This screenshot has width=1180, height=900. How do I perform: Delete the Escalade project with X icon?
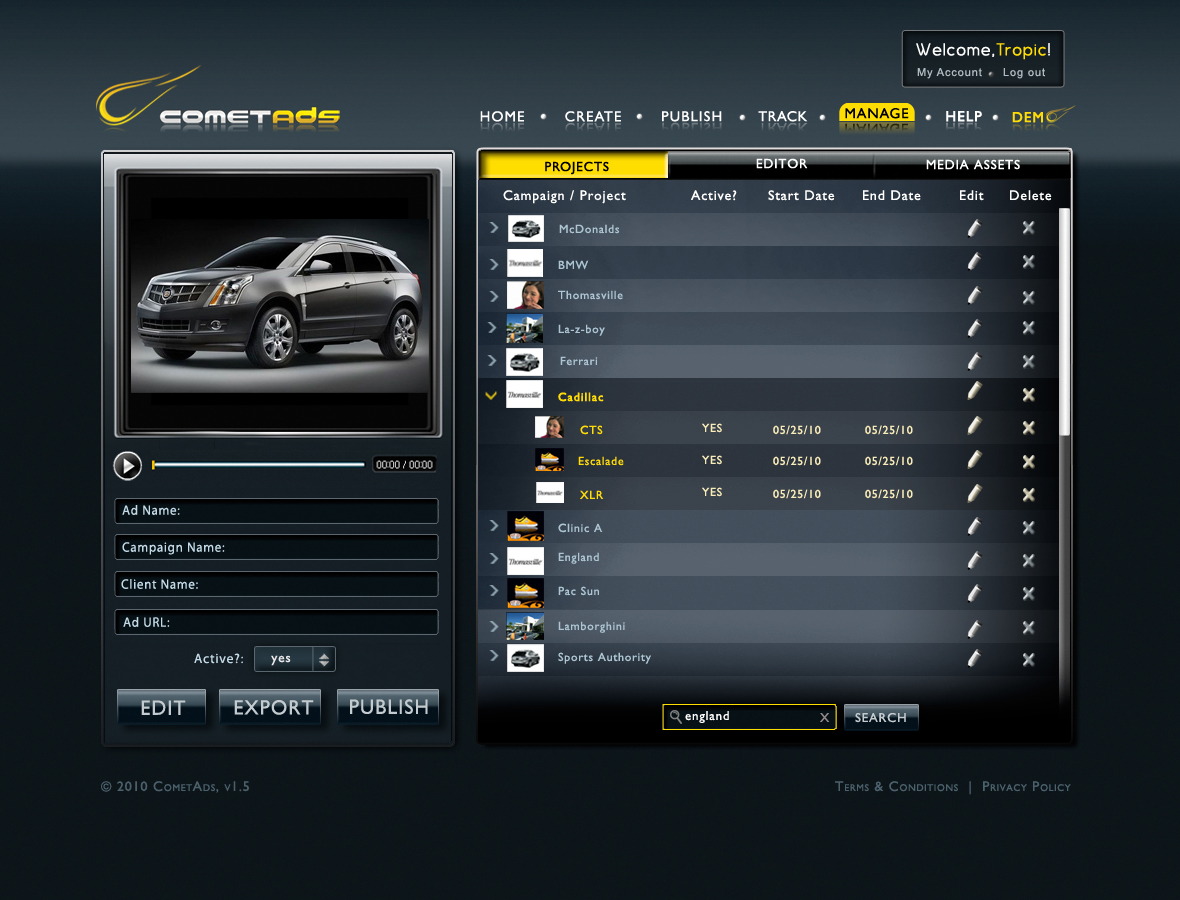1028,461
